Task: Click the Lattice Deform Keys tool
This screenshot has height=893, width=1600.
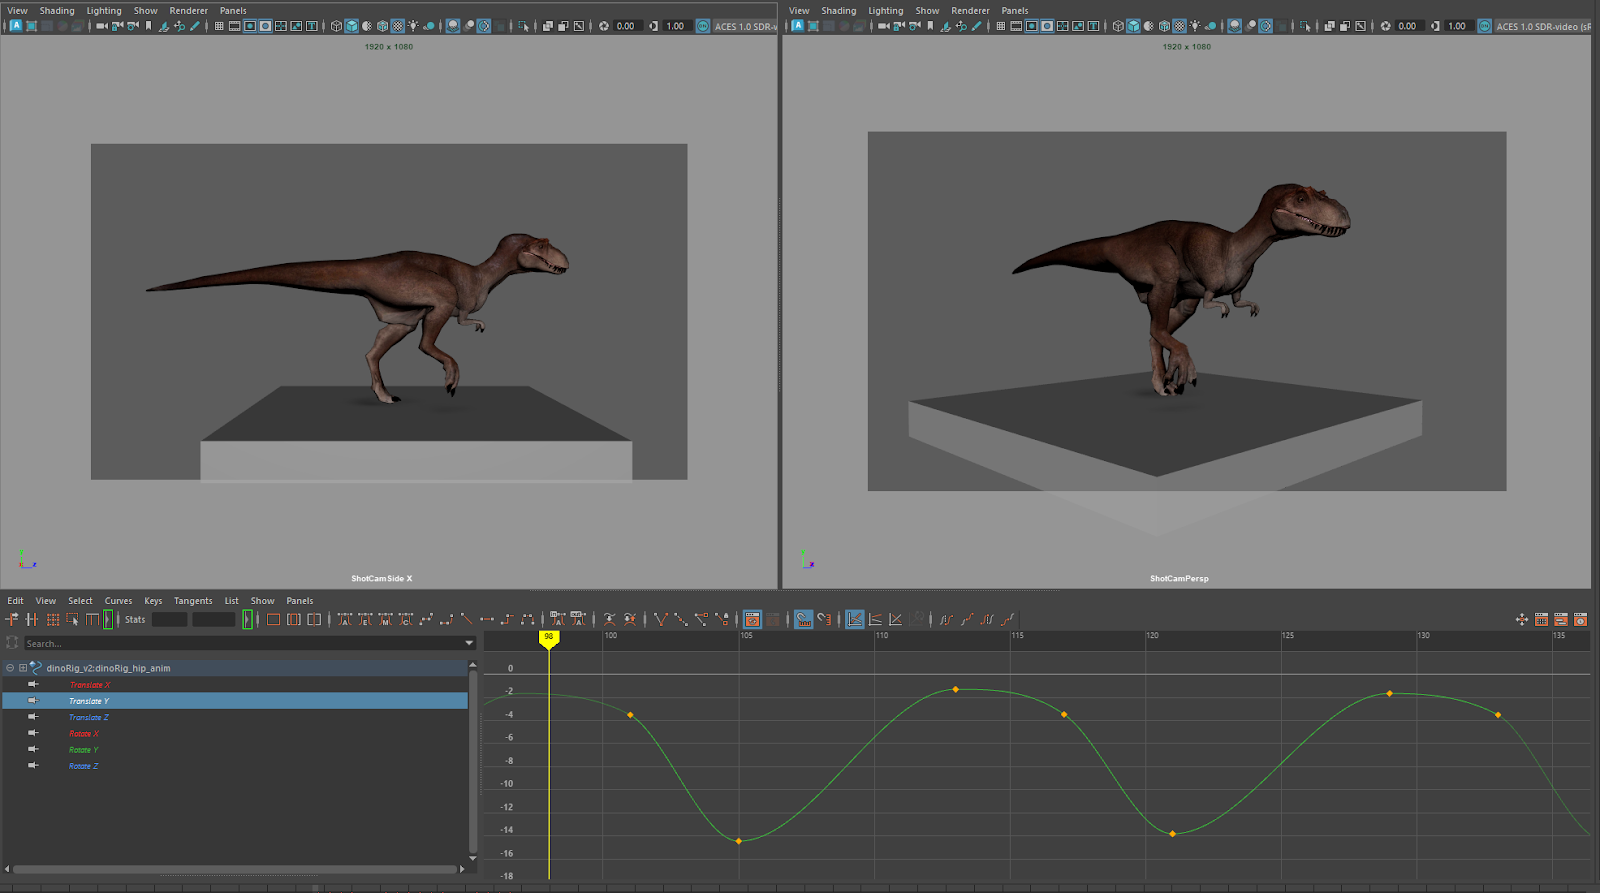Action: pos(53,620)
